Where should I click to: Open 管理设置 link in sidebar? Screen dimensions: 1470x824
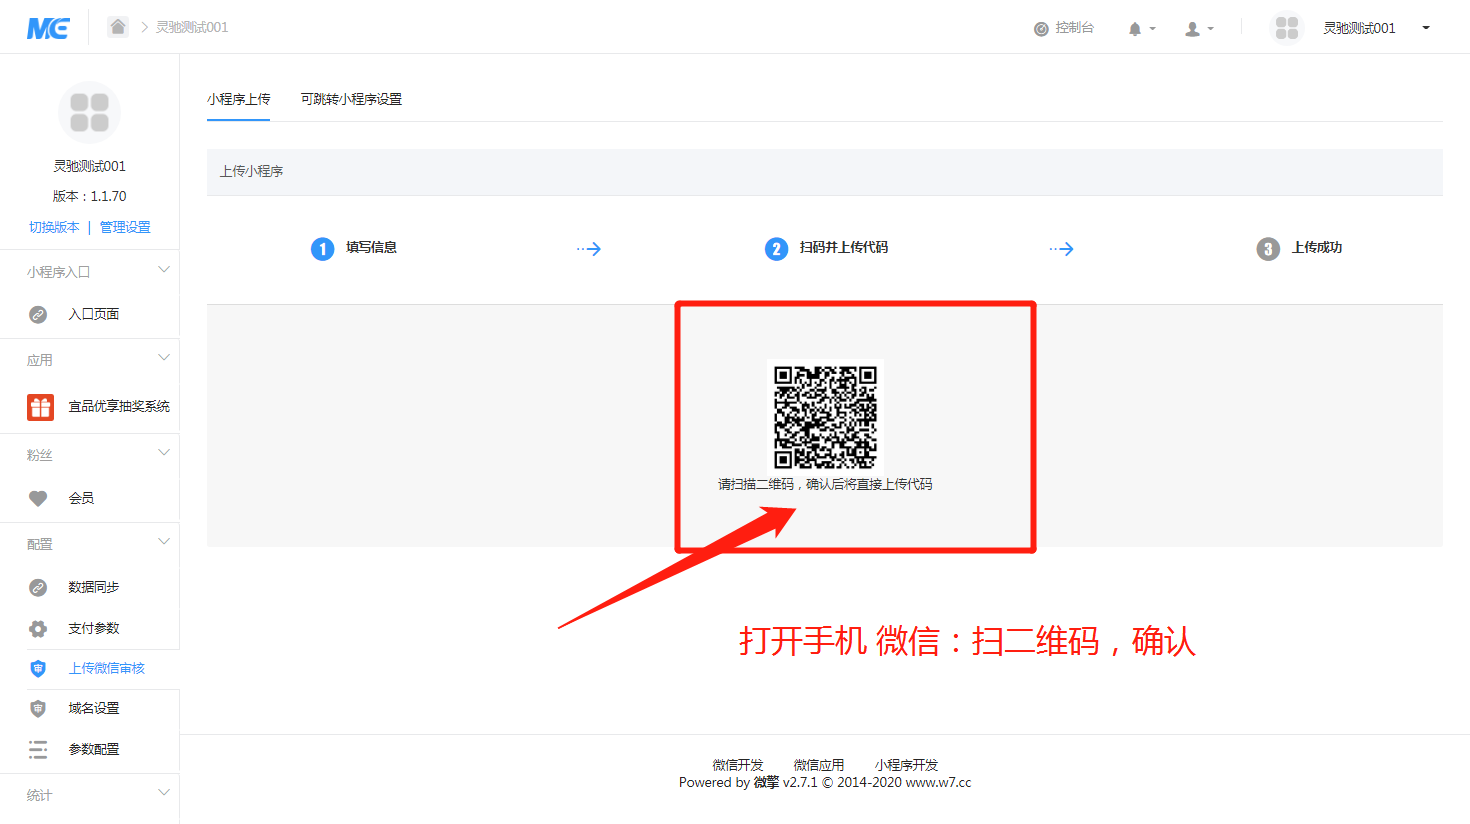(125, 227)
